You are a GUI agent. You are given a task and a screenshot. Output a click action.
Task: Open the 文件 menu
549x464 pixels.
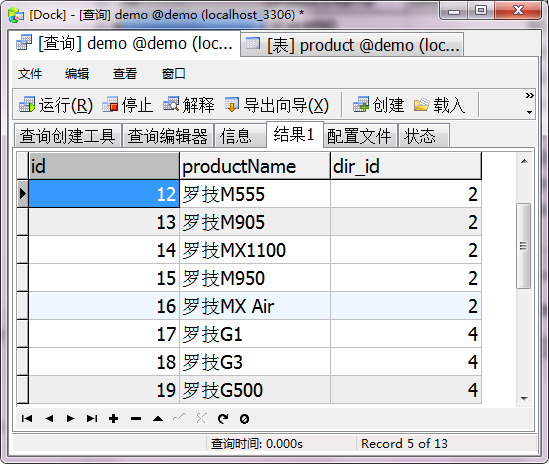pyautogui.click(x=30, y=74)
